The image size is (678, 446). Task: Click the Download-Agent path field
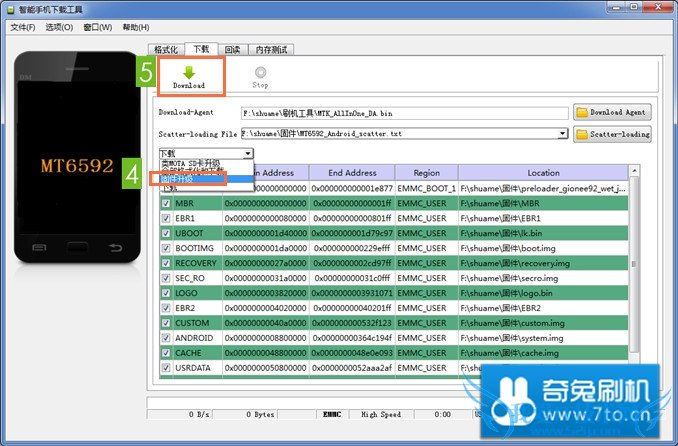[x=404, y=113]
